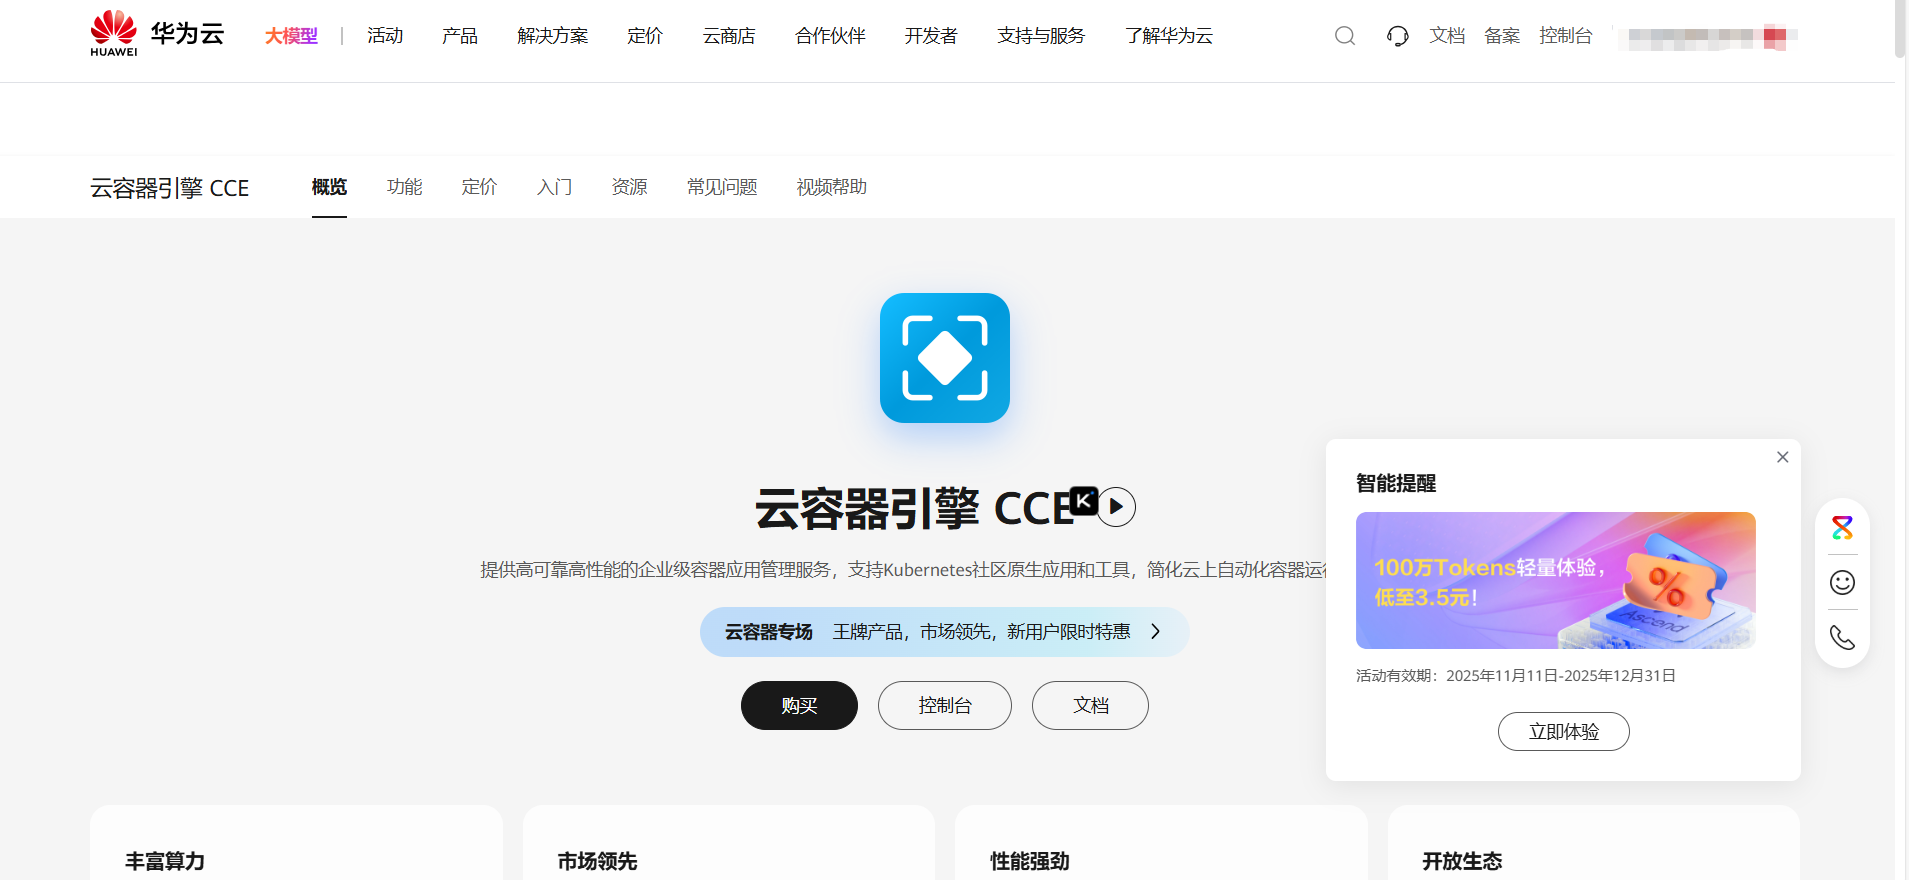Click the black 购买 button
This screenshot has height=880, width=1909.
pyautogui.click(x=799, y=706)
